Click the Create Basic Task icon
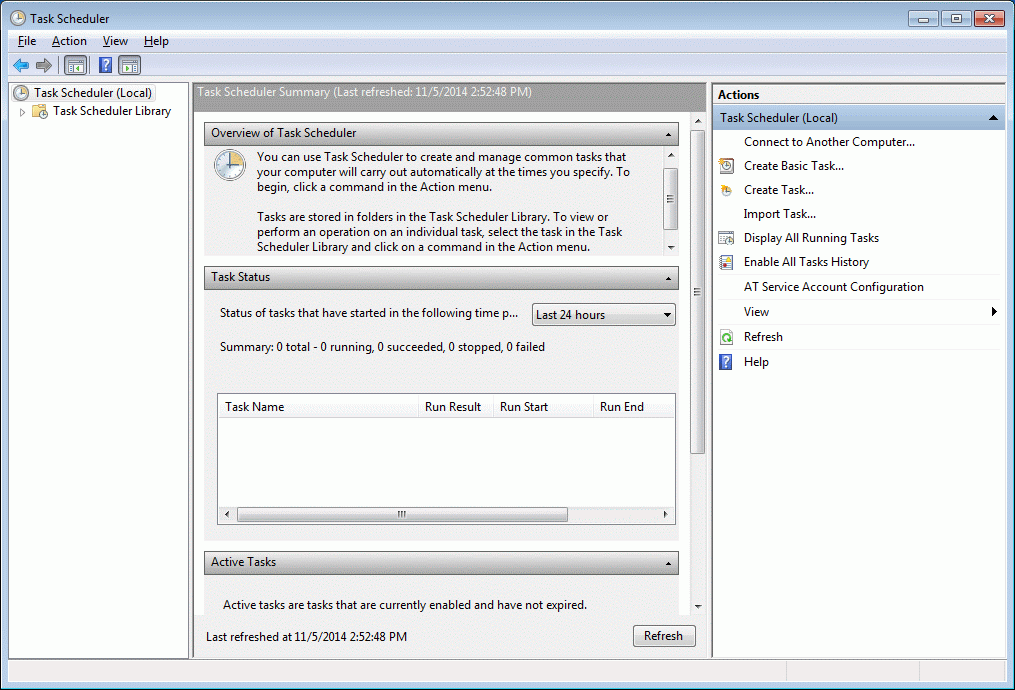1015x690 pixels. (x=727, y=165)
